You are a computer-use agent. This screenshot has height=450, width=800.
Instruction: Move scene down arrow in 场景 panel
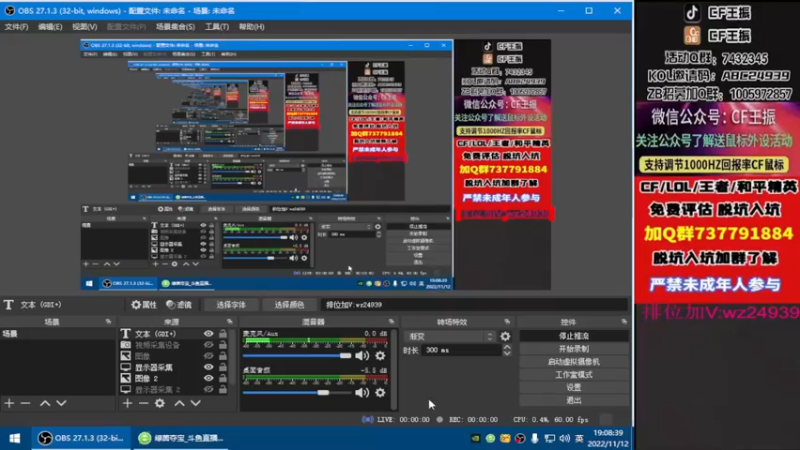coord(61,403)
